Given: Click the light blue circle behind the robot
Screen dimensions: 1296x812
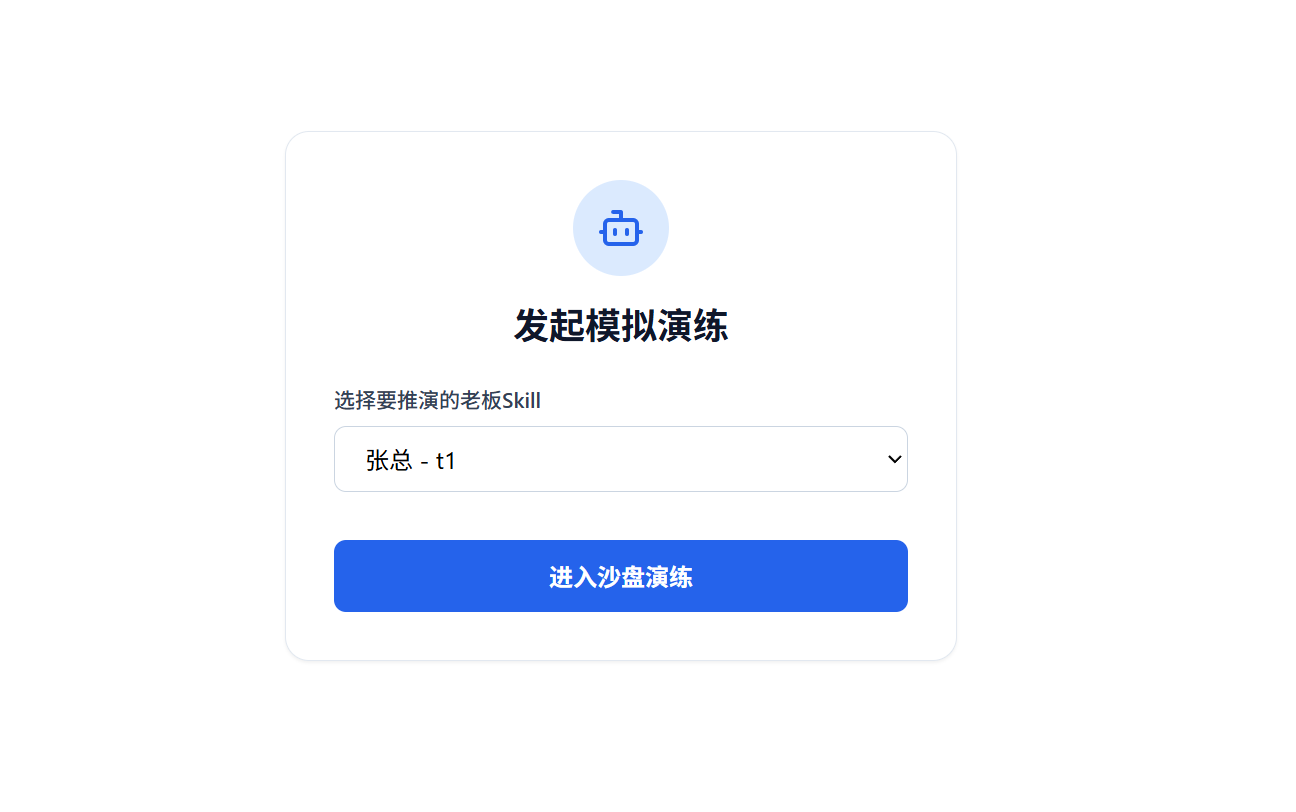Looking at the screenshot, I should [x=621, y=228].
